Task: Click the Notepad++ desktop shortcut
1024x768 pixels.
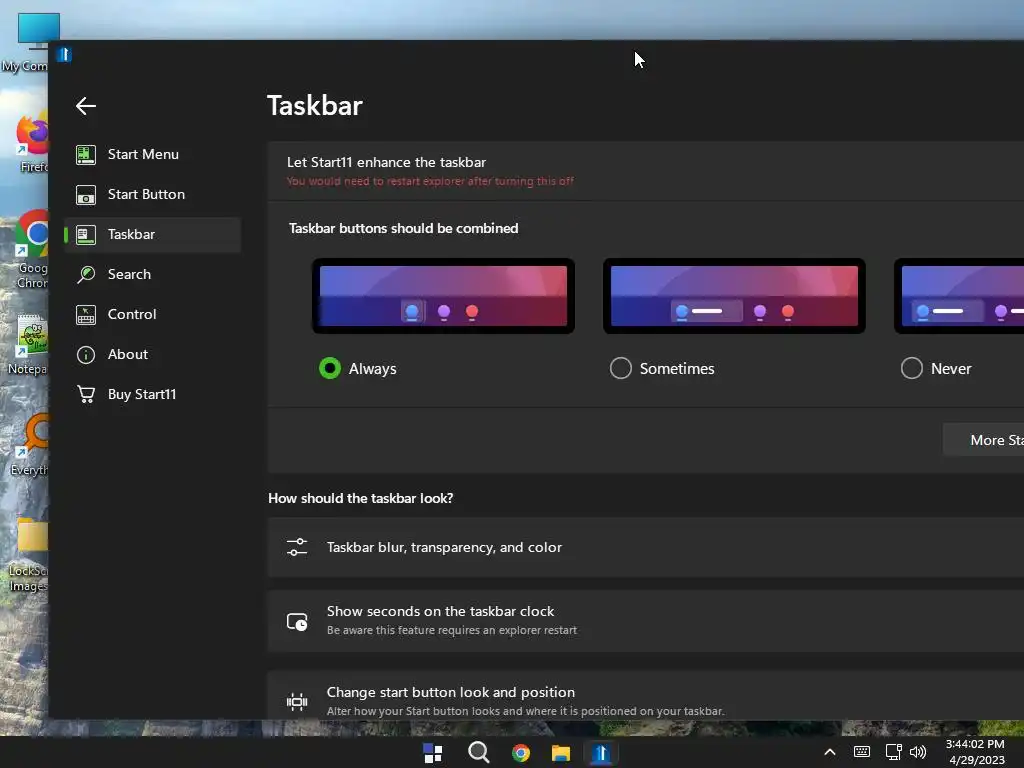Action: [x=29, y=345]
